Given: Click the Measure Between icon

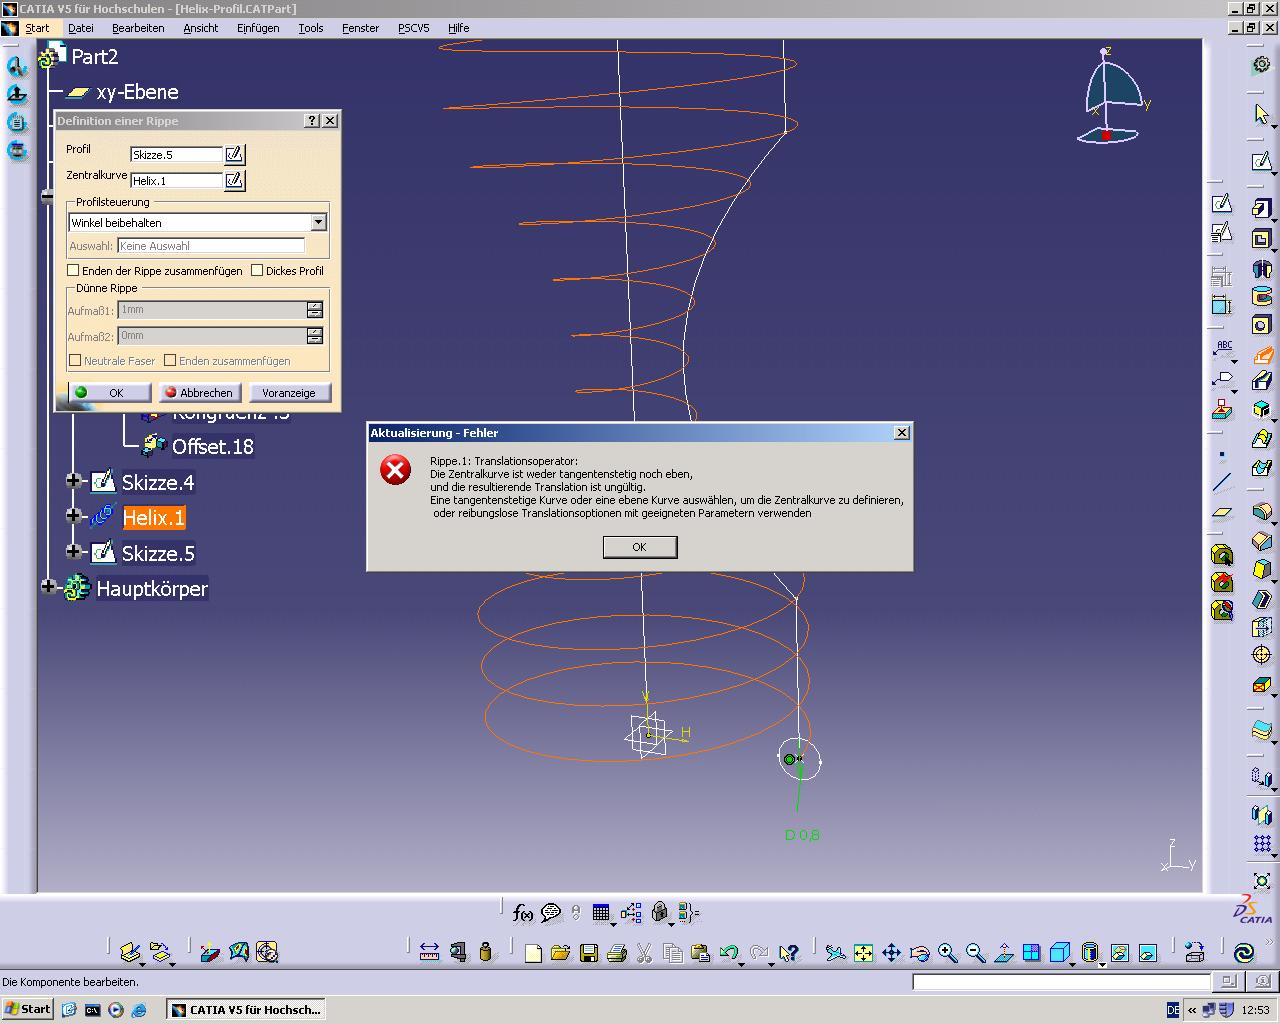Looking at the screenshot, I should 429,952.
